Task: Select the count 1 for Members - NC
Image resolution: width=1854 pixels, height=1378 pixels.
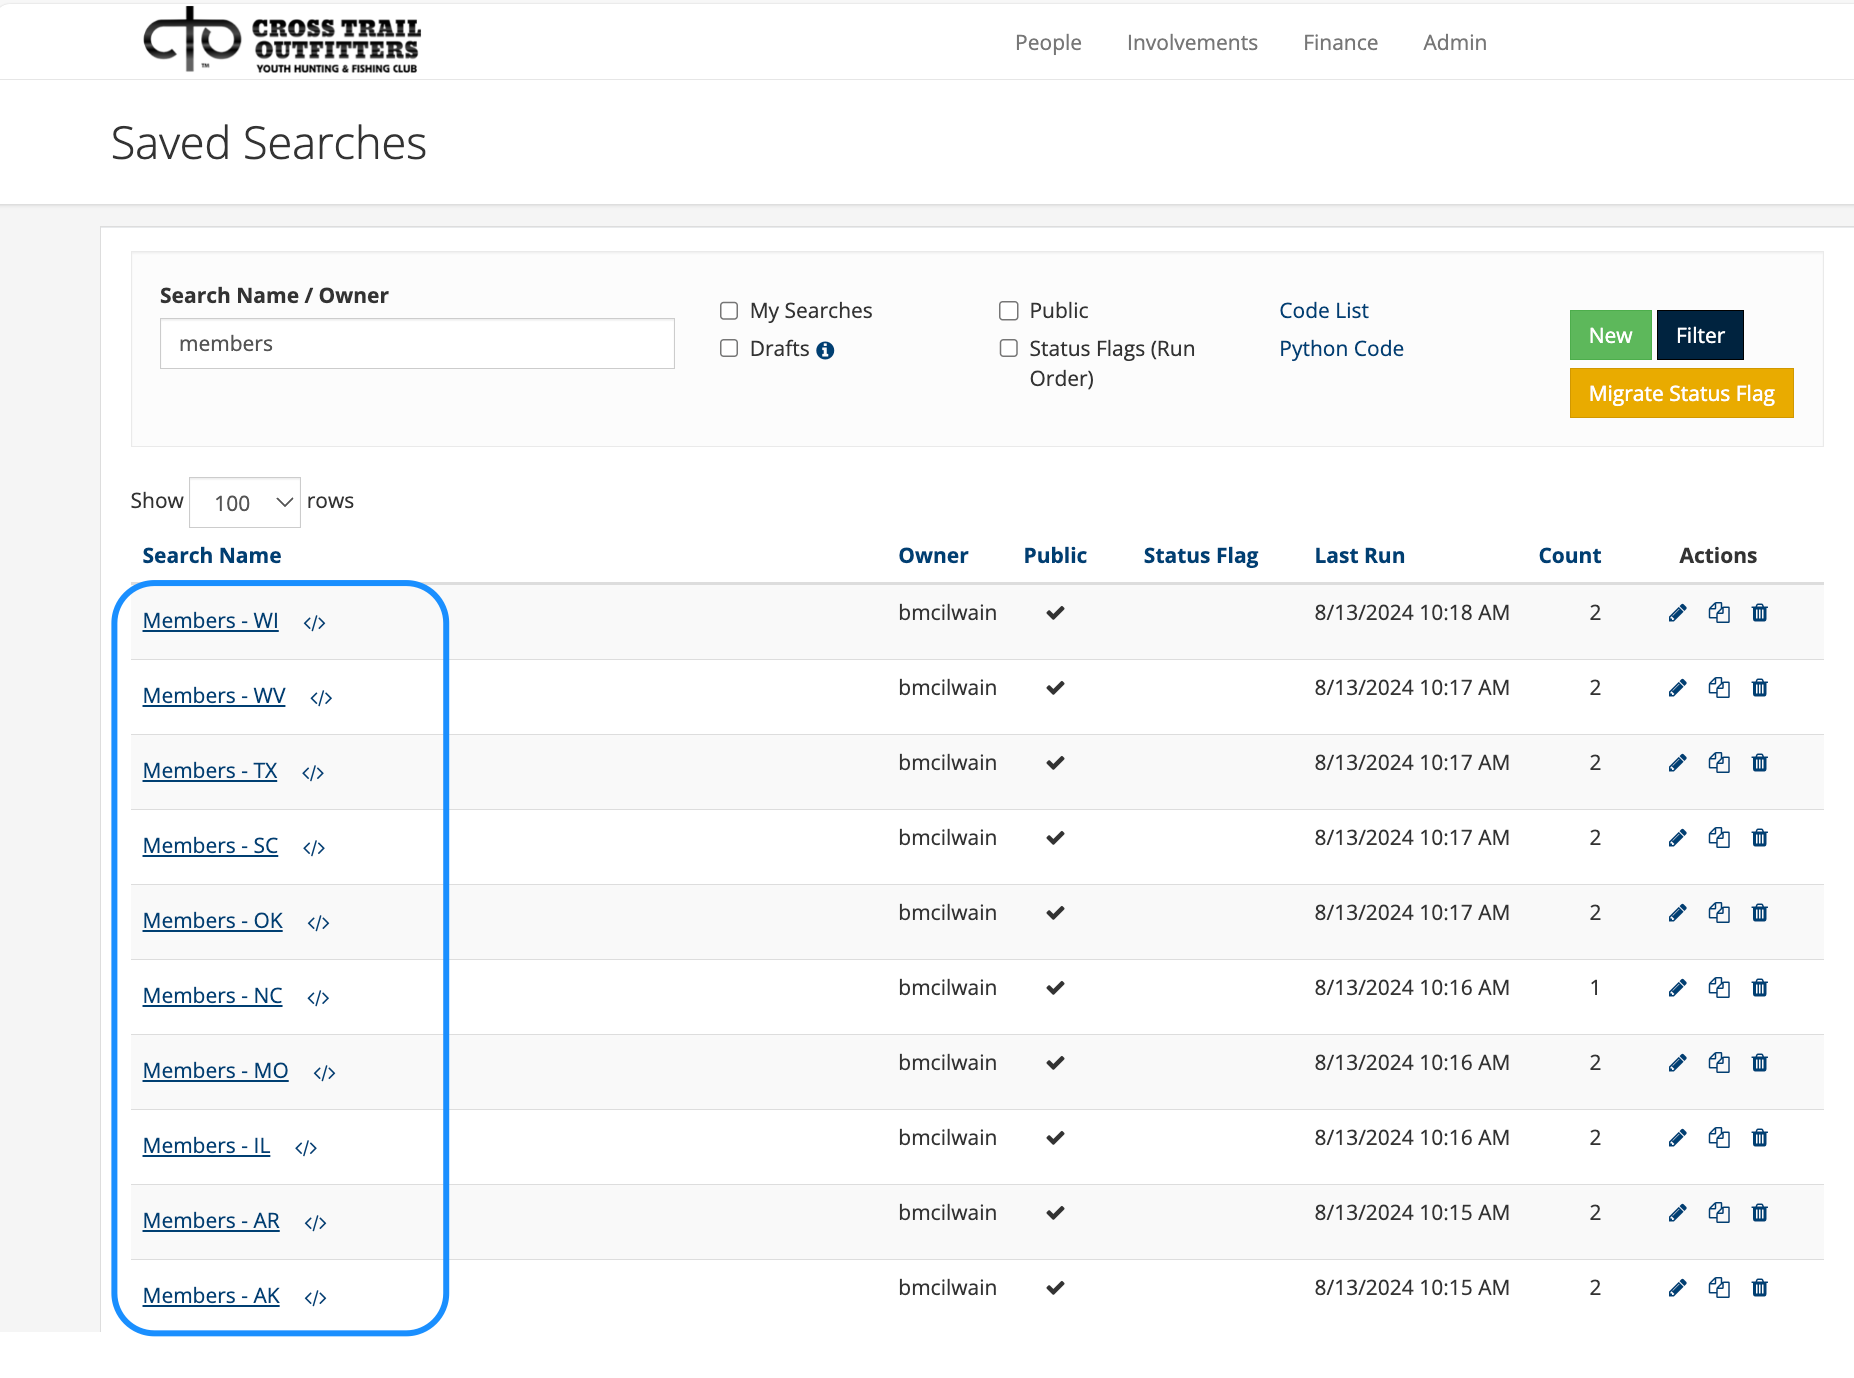Action: [1595, 988]
